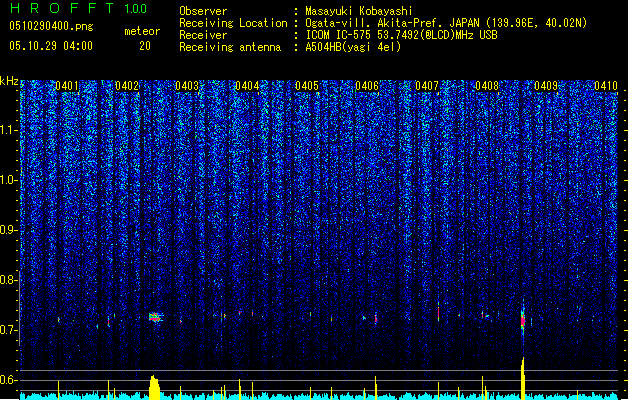Click the 1.0 kHz axis label

(x=9, y=180)
